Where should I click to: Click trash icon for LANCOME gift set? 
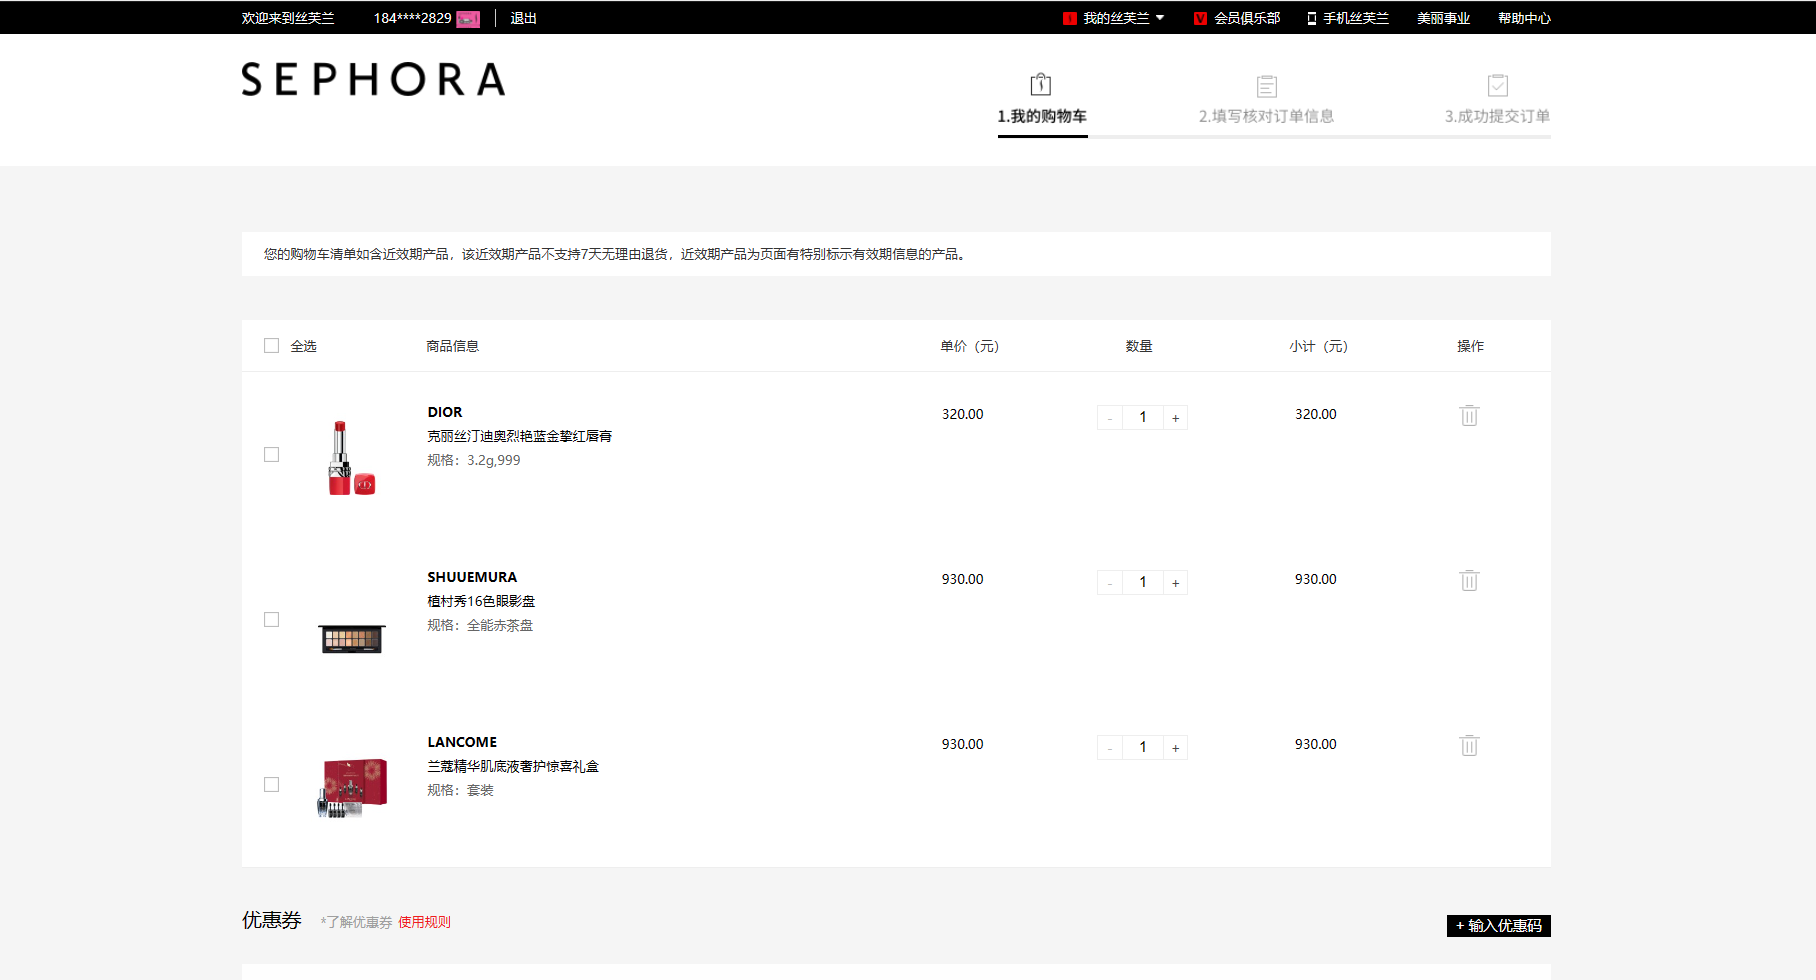[x=1468, y=746]
